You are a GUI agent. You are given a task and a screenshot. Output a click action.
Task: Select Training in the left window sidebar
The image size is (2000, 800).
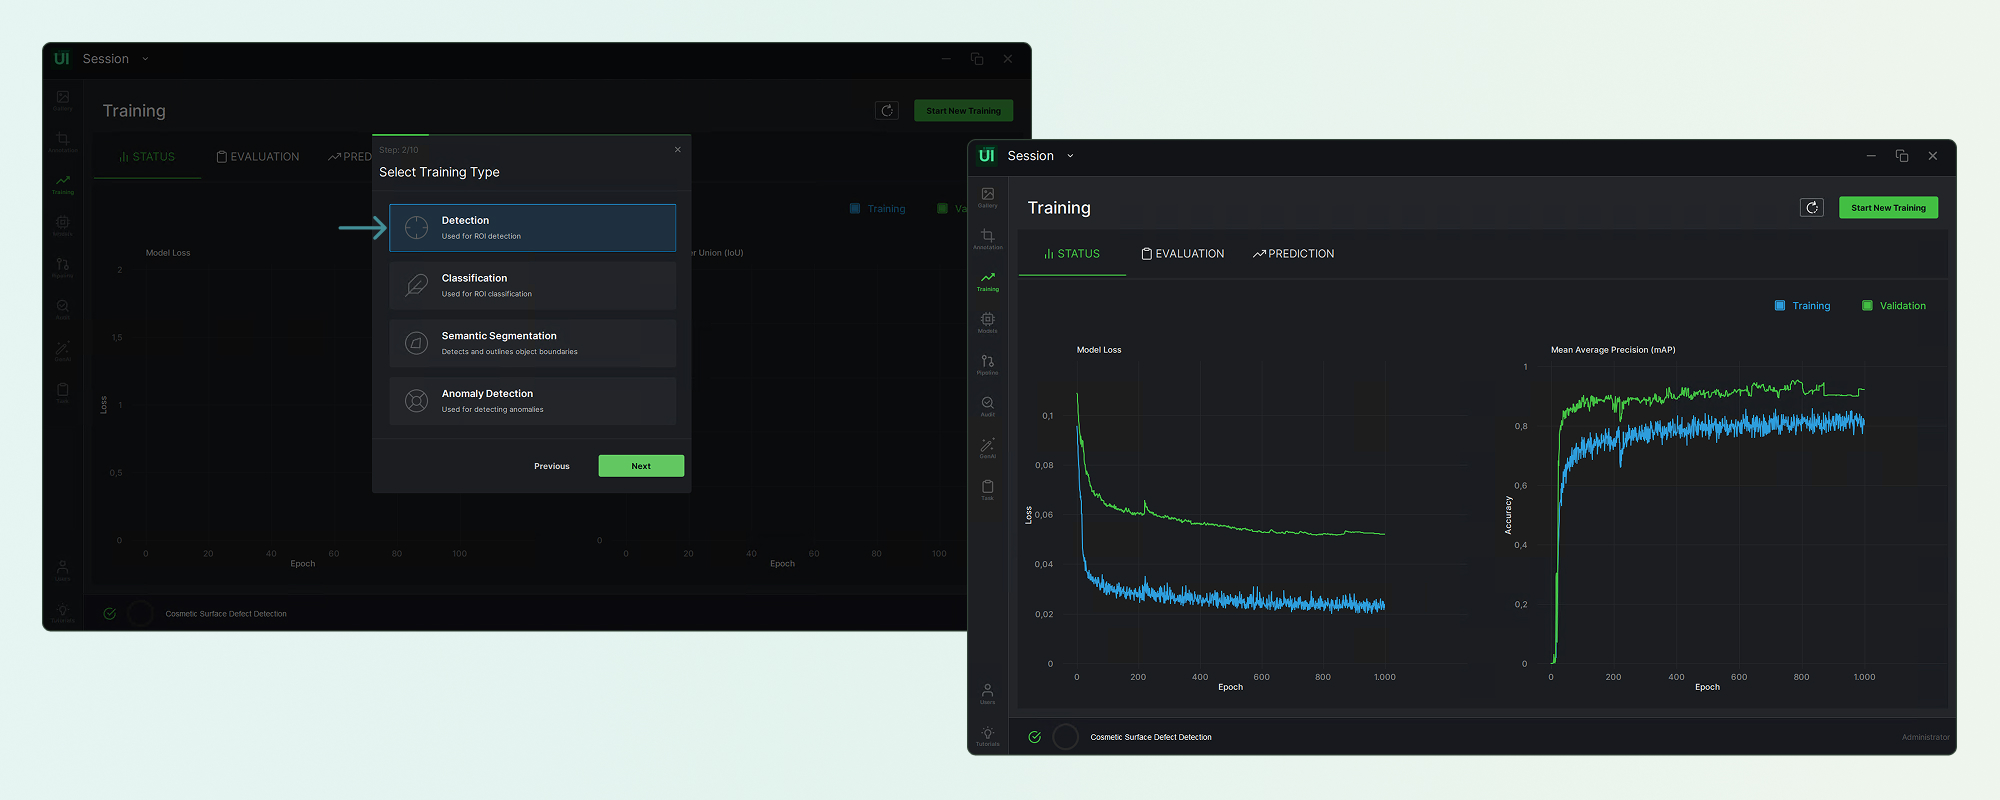[62, 184]
